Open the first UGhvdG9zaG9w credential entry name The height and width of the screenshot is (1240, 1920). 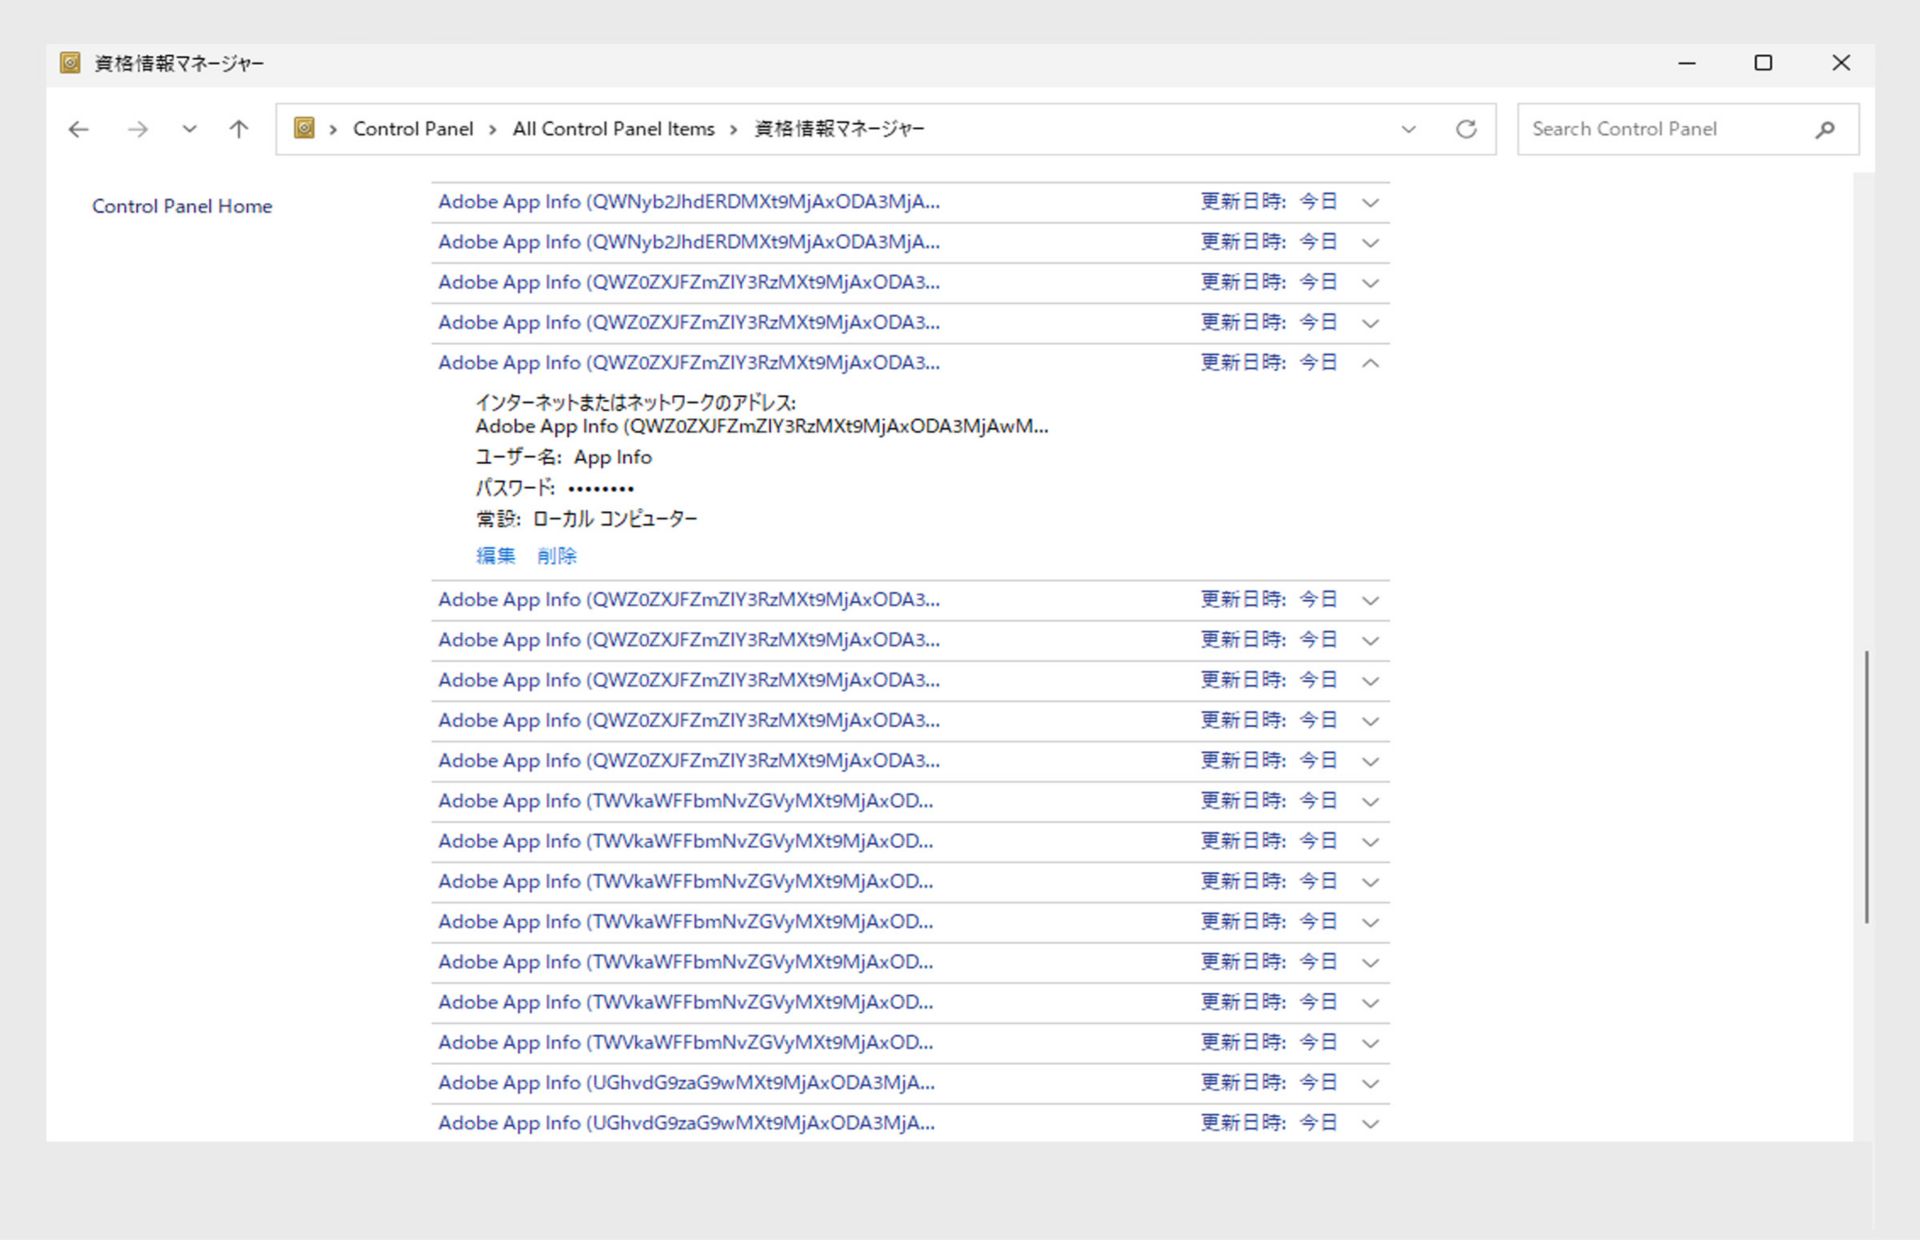[687, 1083]
